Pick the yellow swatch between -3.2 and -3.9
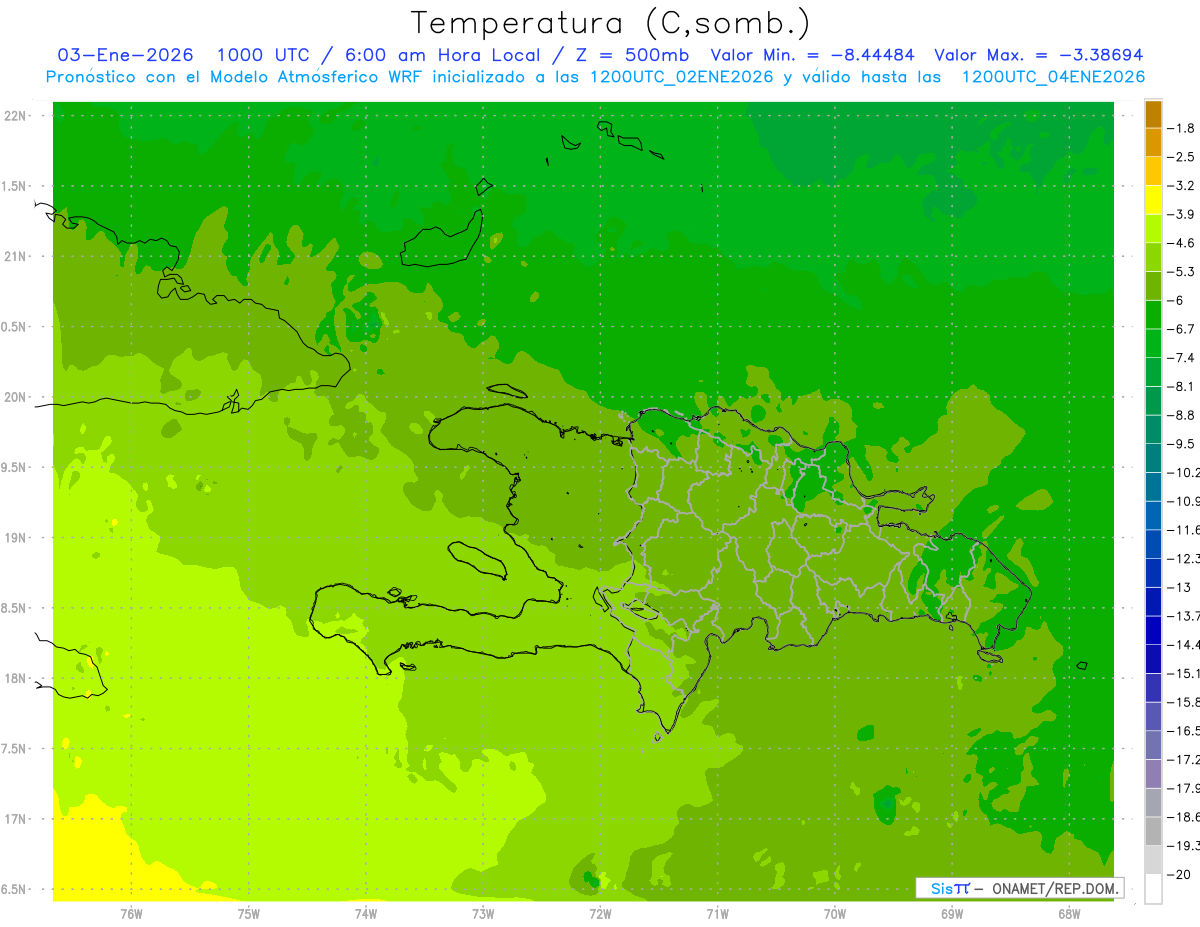Screen dimensions: 1200x927 pyautogui.click(x=1153, y=200)
